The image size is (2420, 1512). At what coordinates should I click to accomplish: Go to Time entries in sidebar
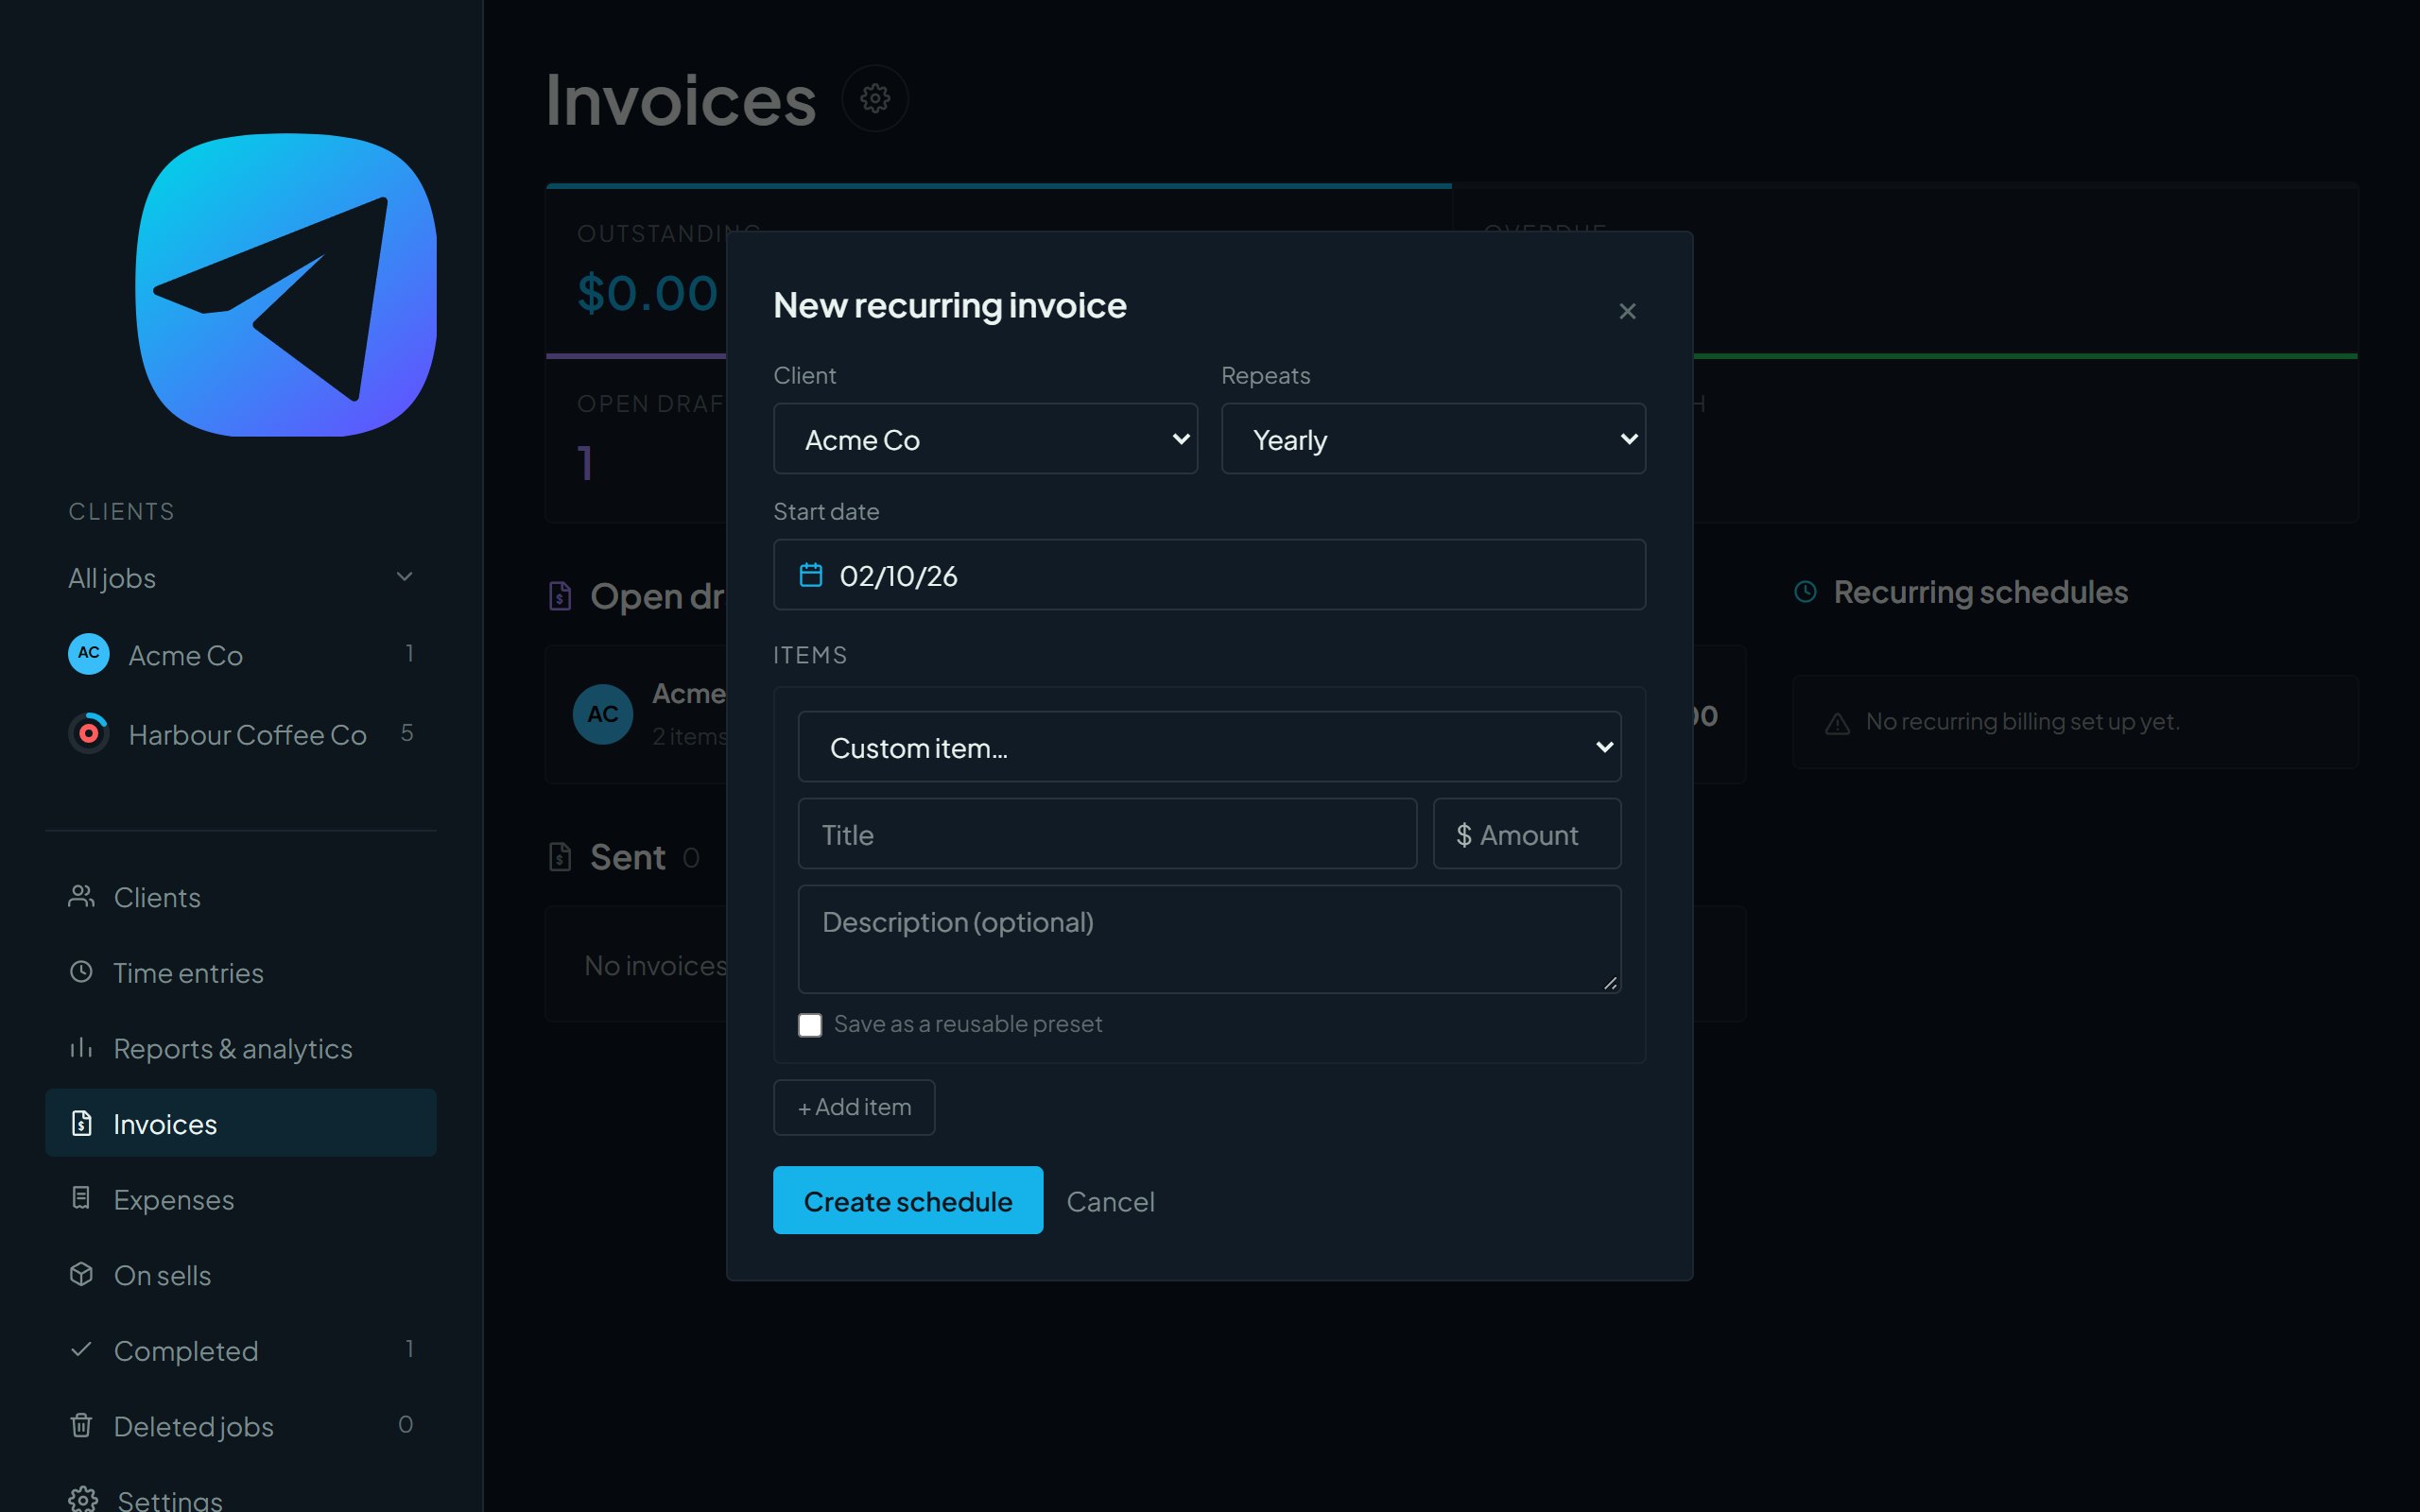(x=241, y=972)
